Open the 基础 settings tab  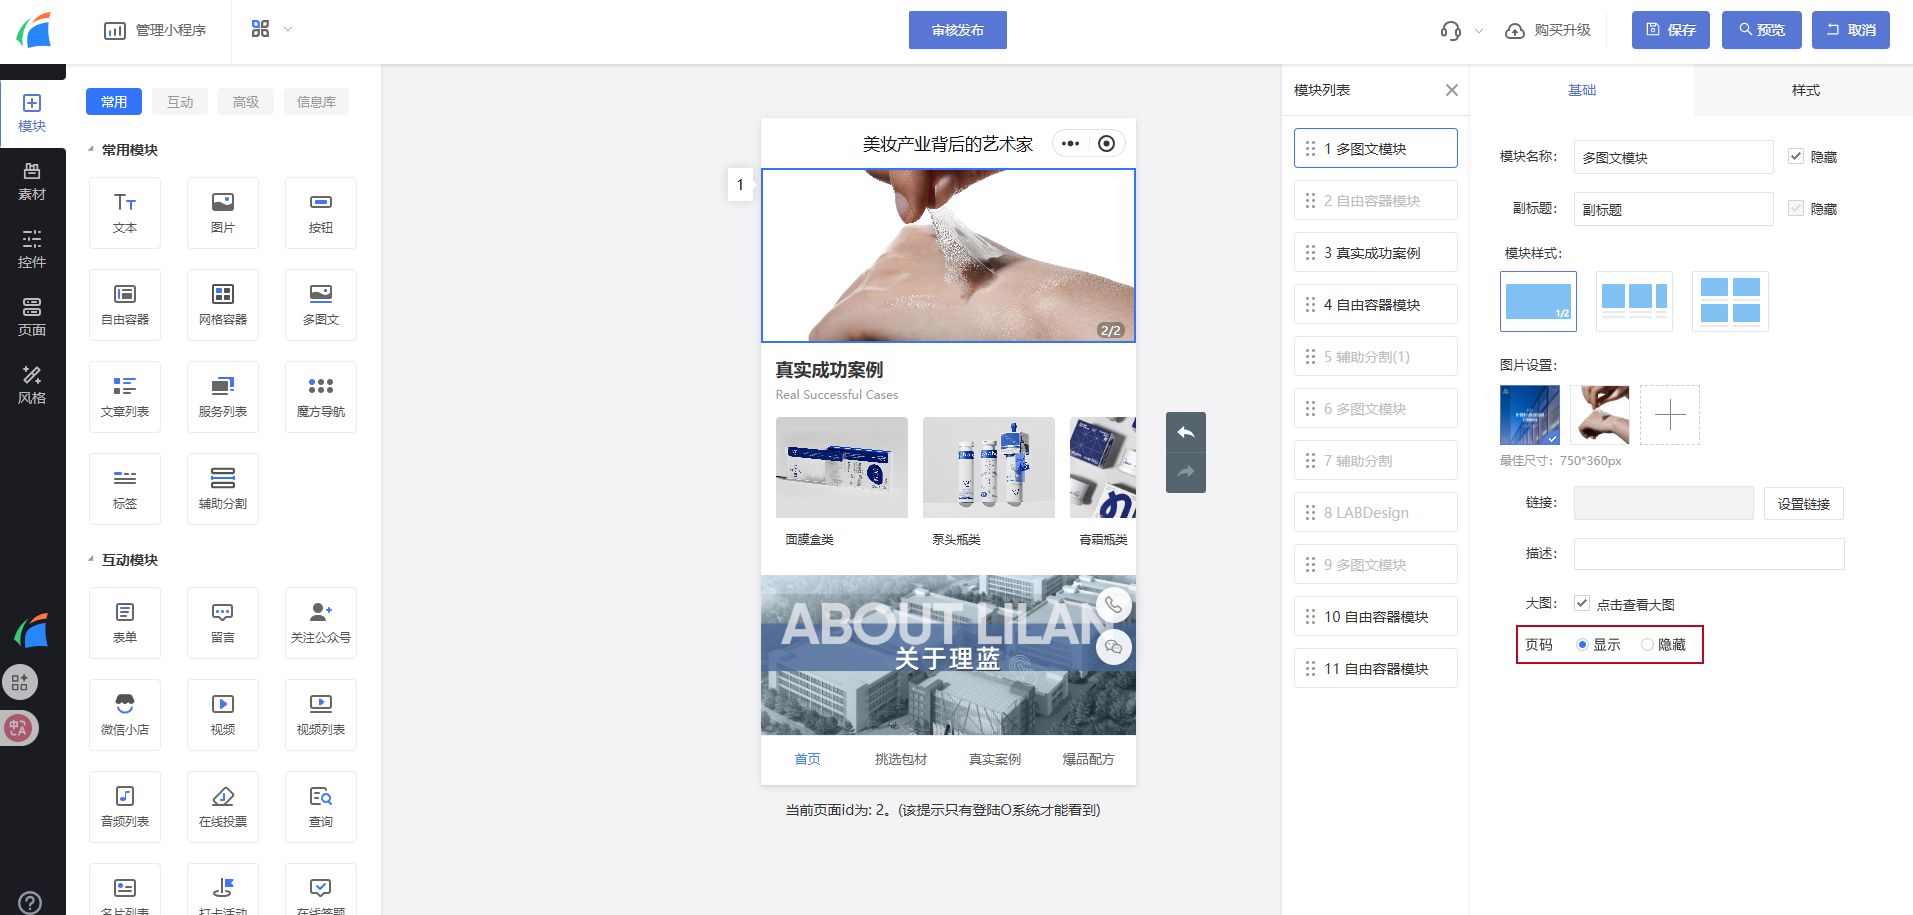[1582, 90]
